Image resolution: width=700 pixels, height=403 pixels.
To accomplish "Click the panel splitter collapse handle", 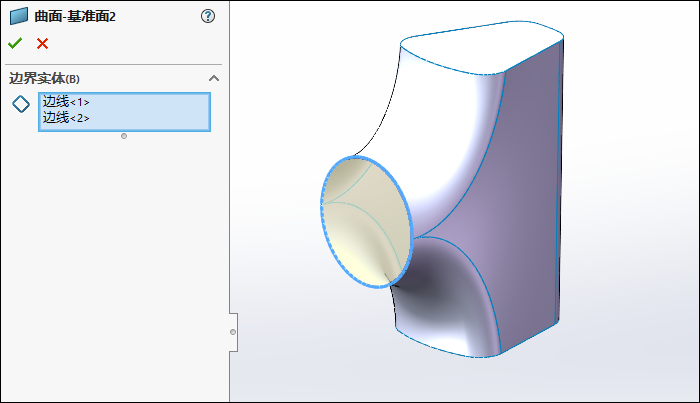I will [233, 331].
